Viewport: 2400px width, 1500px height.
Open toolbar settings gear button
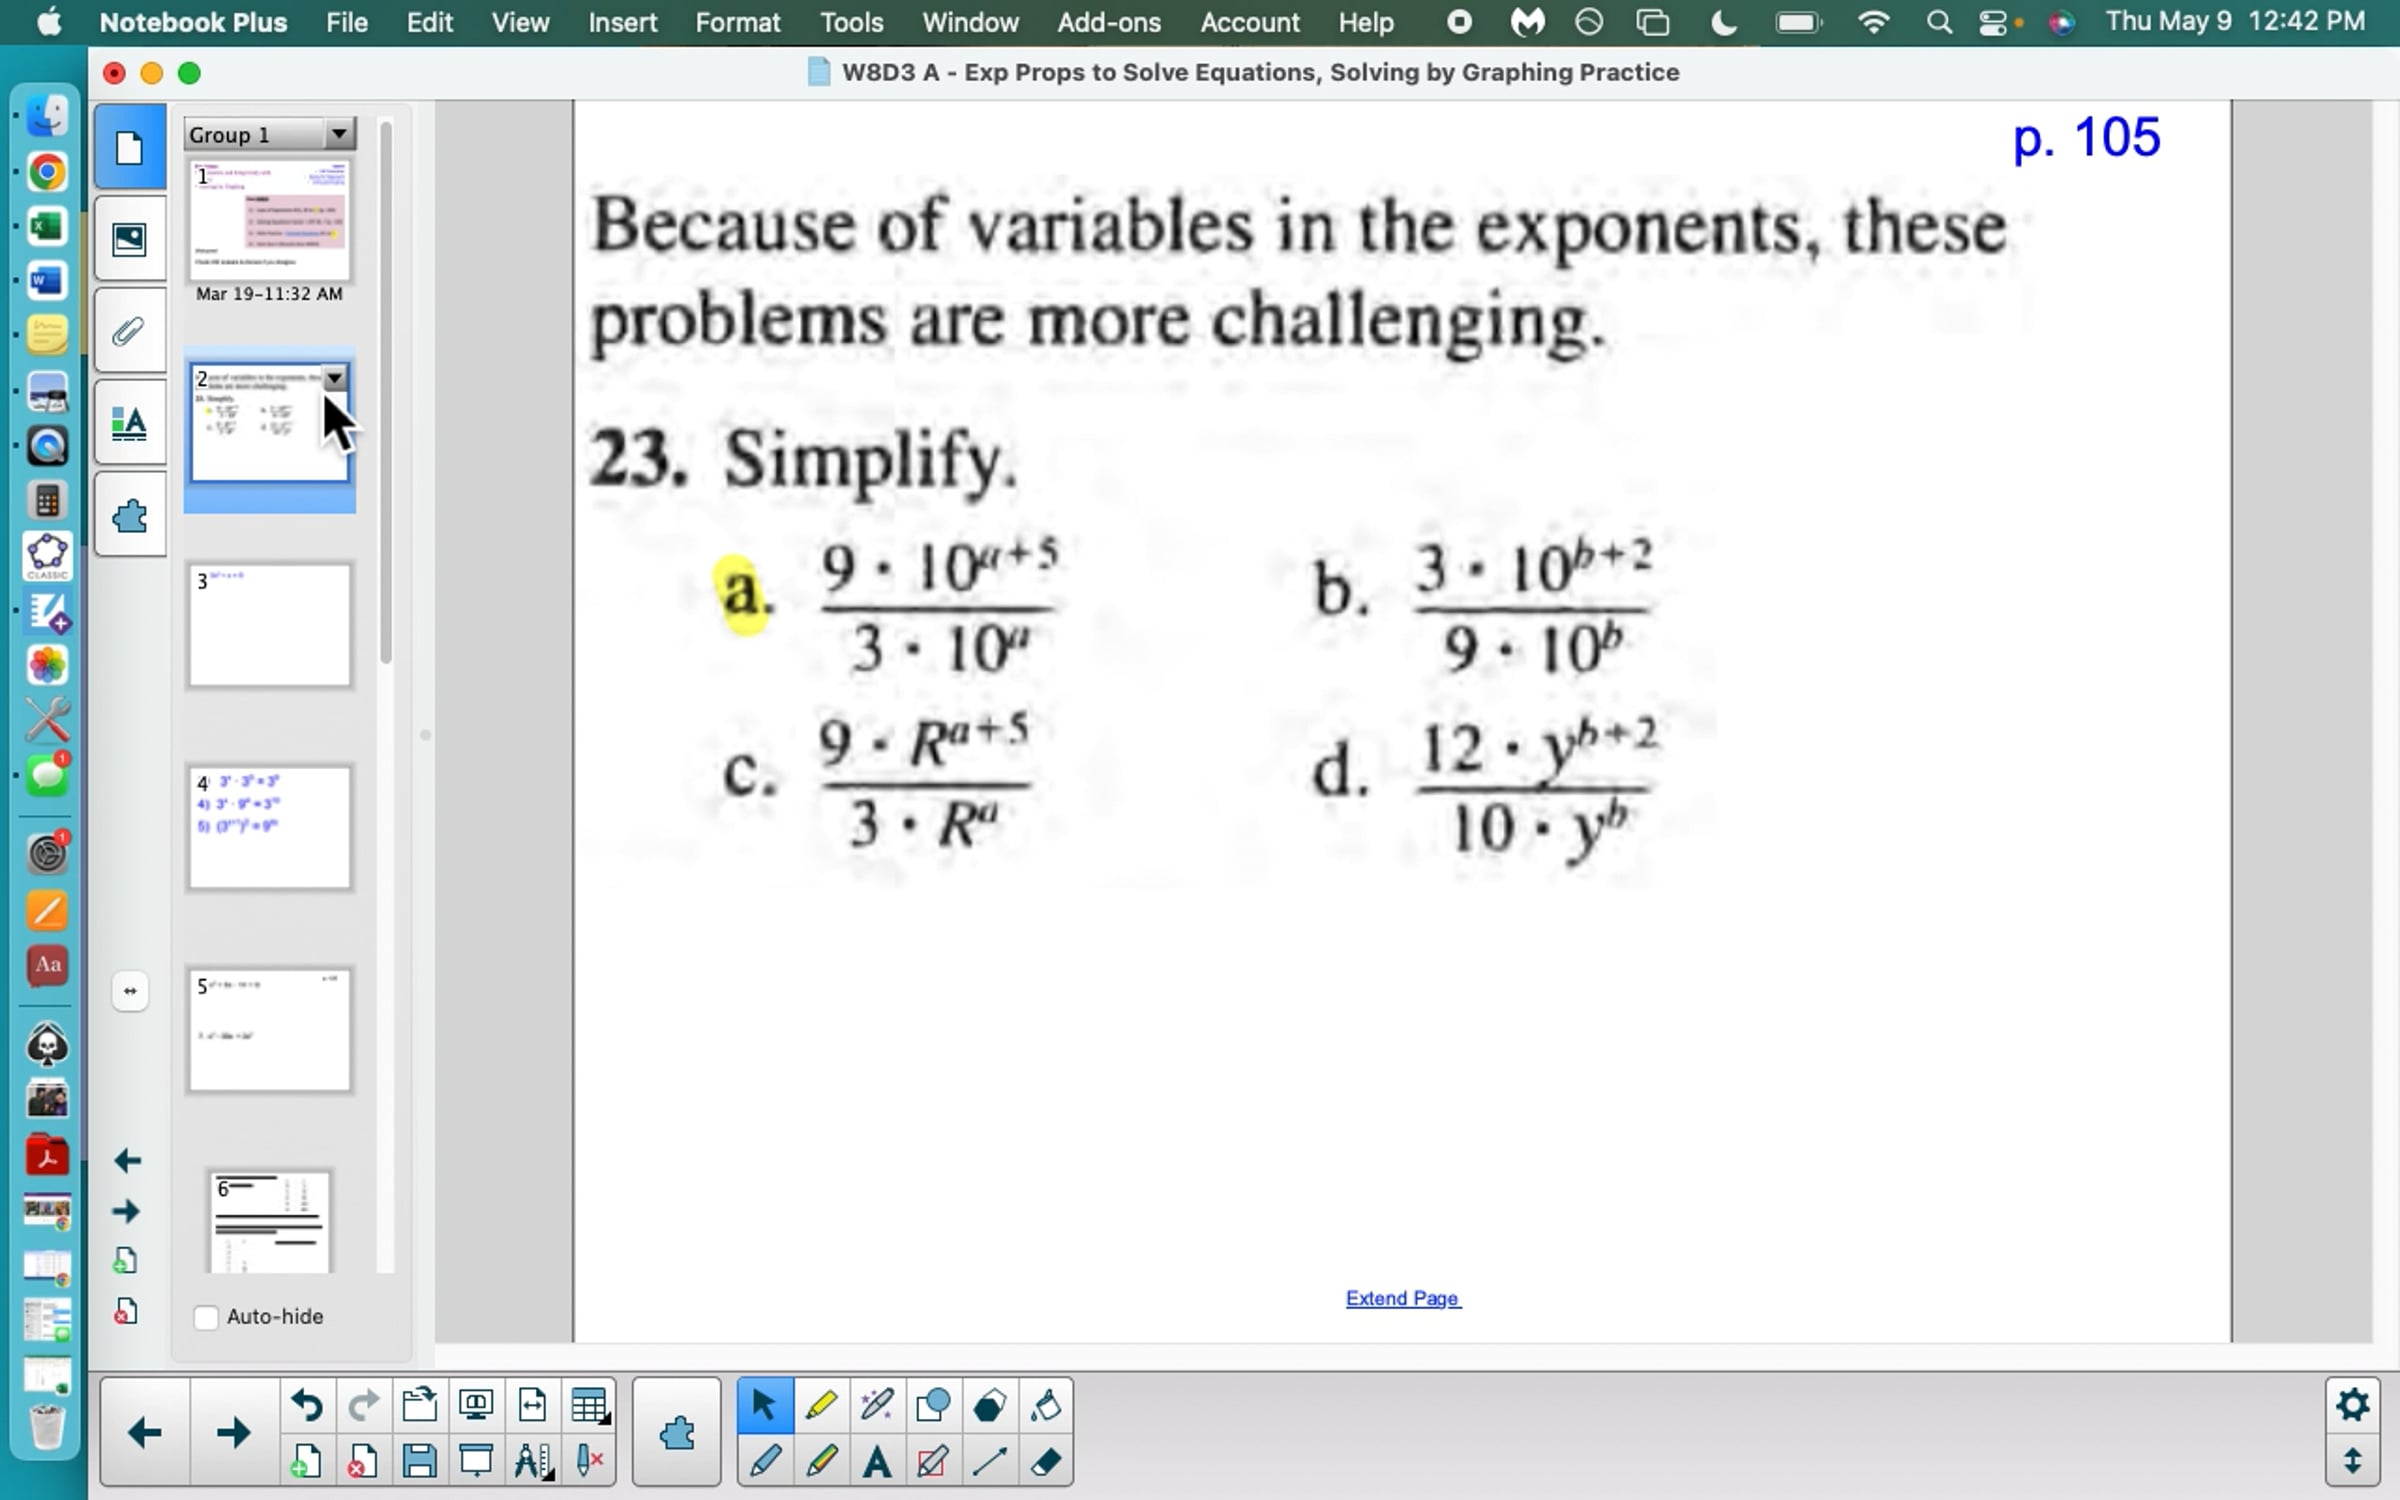click(x=2352, y=1405)
